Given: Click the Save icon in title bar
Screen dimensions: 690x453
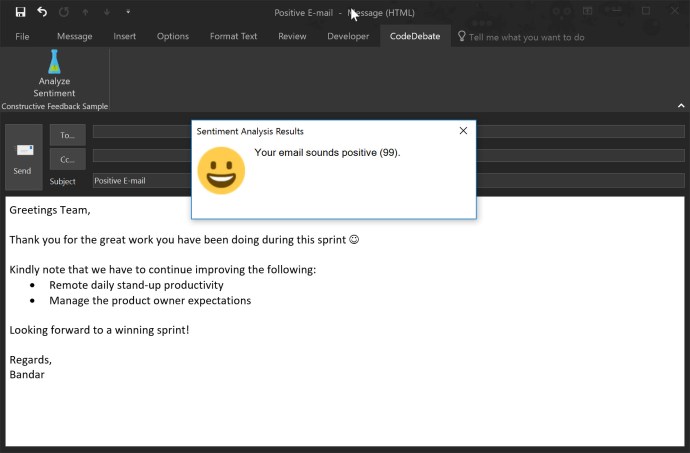Looking at the screenshot, I should (20, 12).
